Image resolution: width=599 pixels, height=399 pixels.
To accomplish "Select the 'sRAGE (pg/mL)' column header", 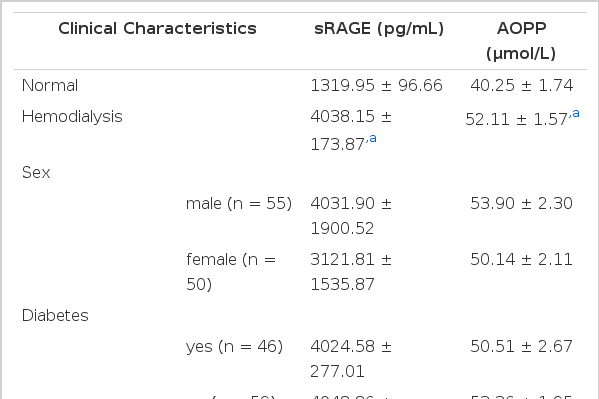I will click(379, 29).
